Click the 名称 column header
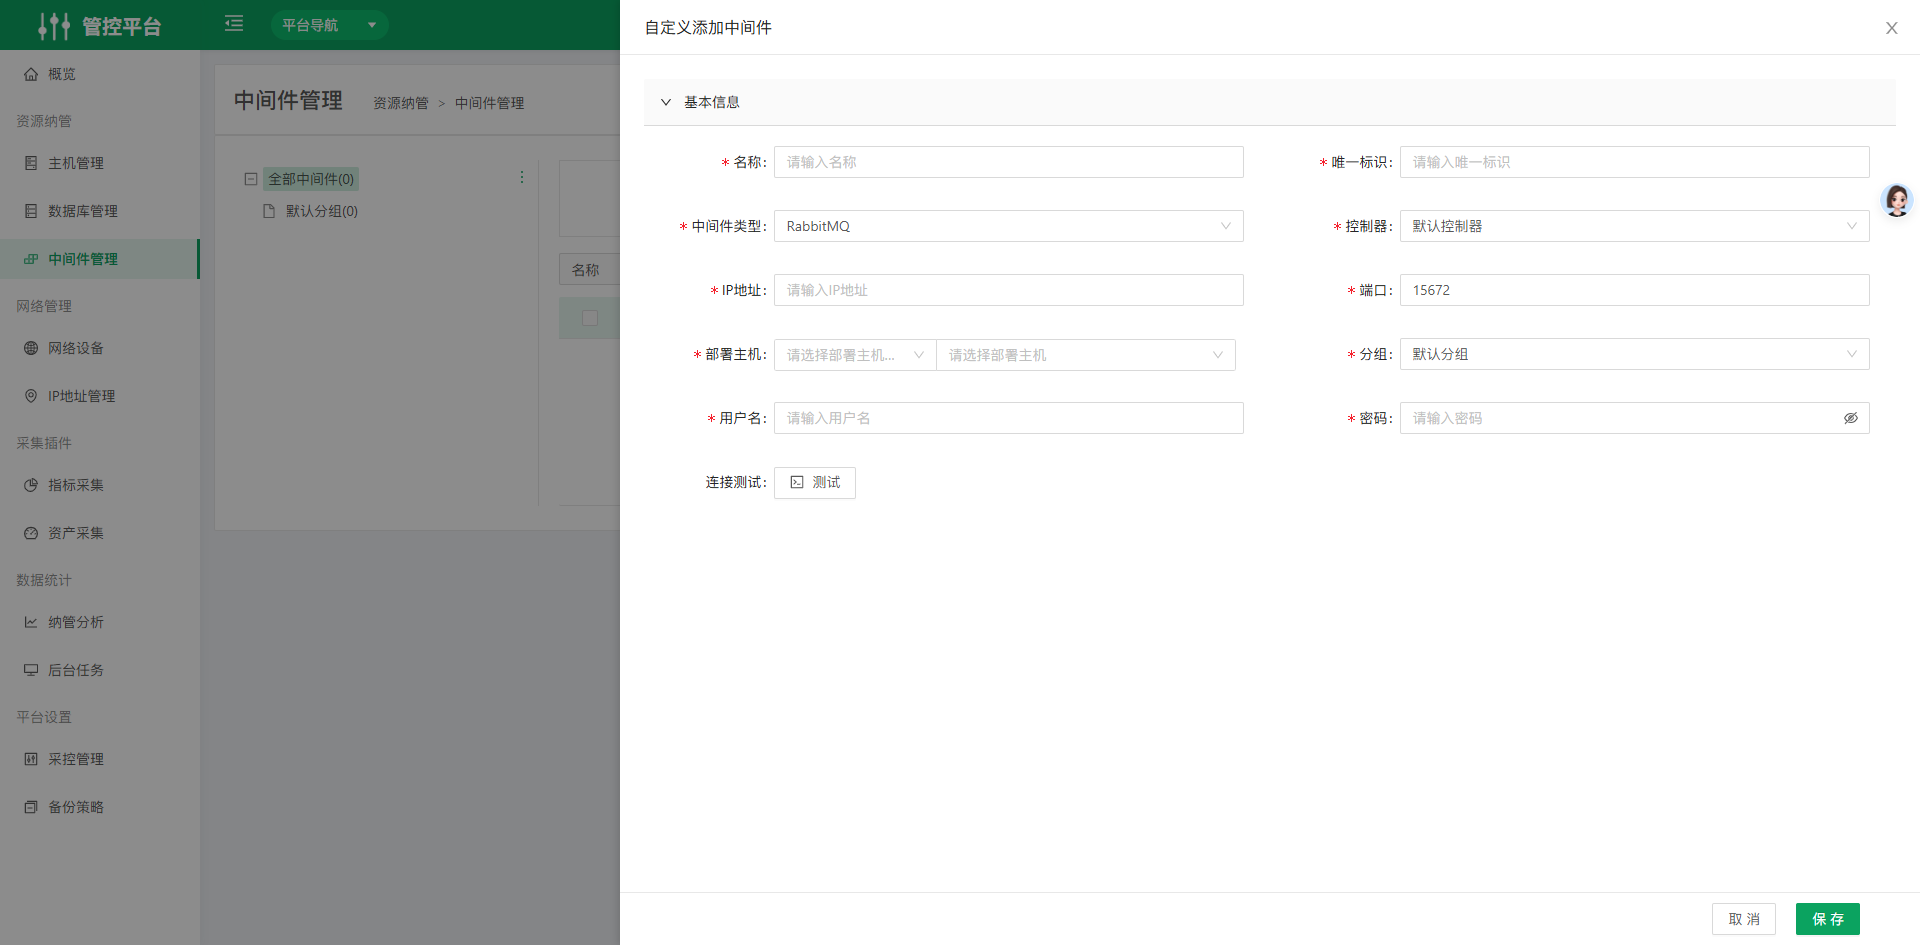1920x945 pixels. click(585, 270)
